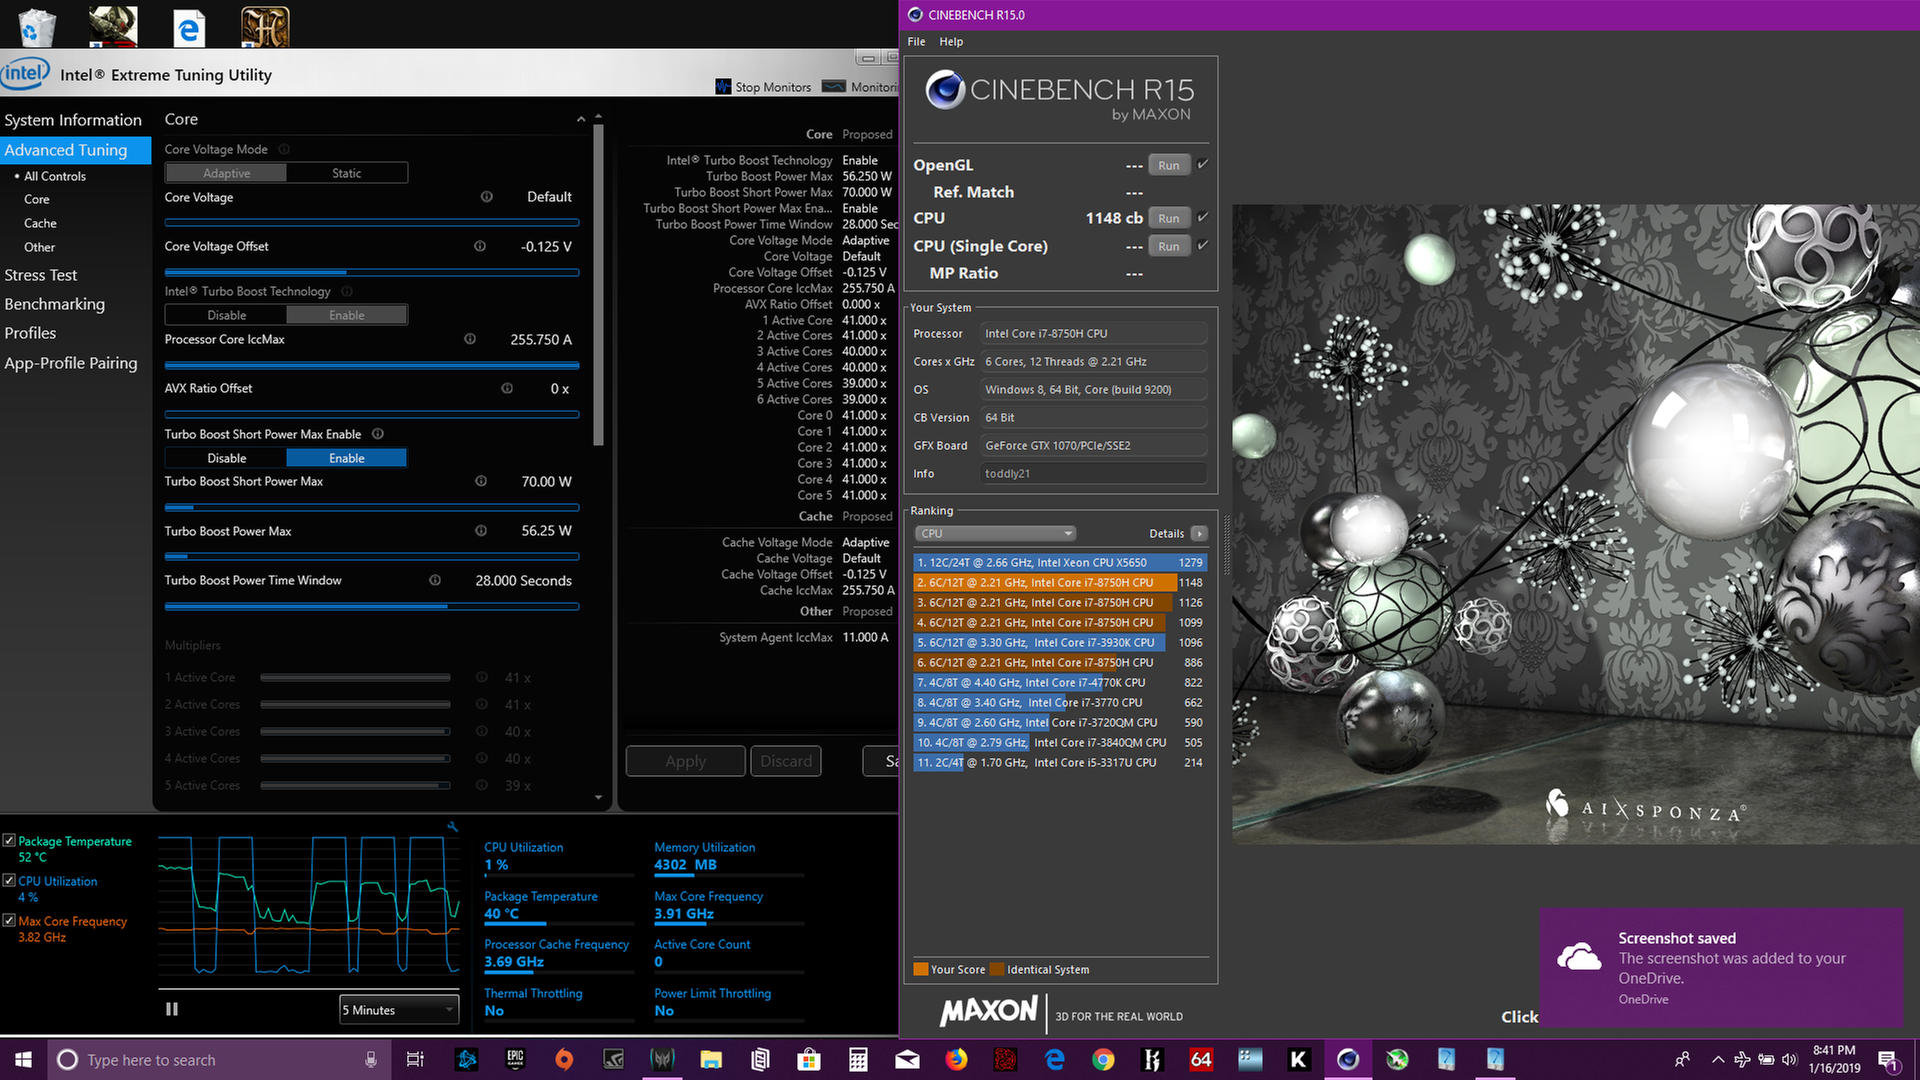Adjust the Turbo Boost Short Power Max slider

click(372, 507)
